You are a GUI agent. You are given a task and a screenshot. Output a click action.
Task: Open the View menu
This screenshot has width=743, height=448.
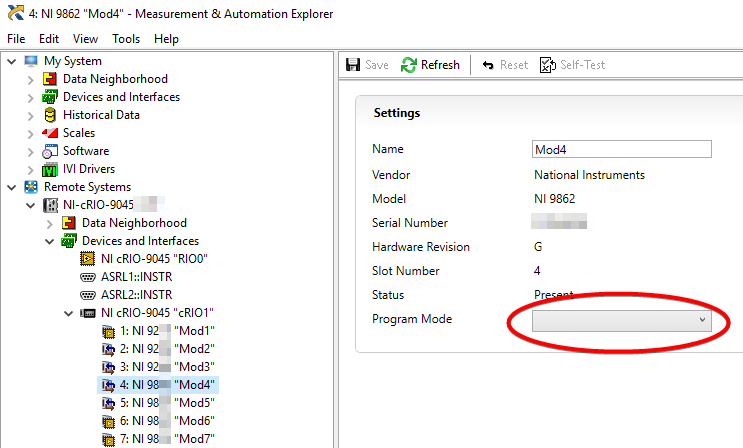point(85,39)
